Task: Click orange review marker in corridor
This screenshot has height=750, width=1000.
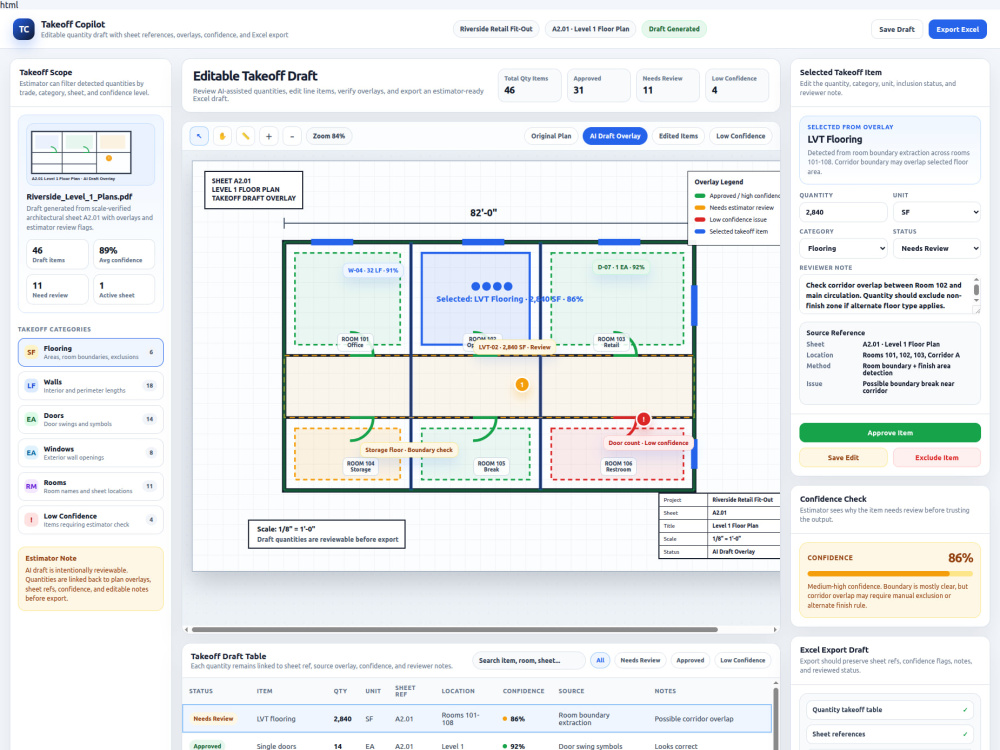Action: click(522, 385)
